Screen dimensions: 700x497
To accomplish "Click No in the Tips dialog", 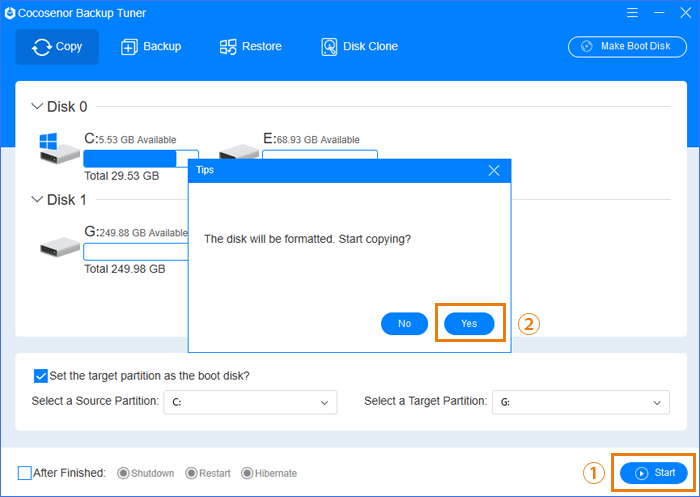I will [404, 324].
